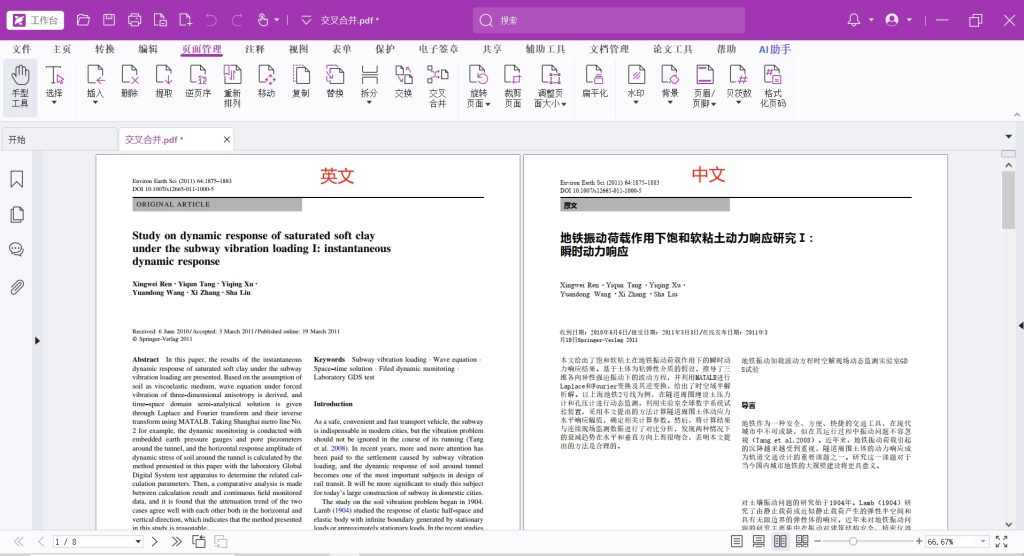
Task: Click the 工作台 workbench button
Action: pos(33,20)
